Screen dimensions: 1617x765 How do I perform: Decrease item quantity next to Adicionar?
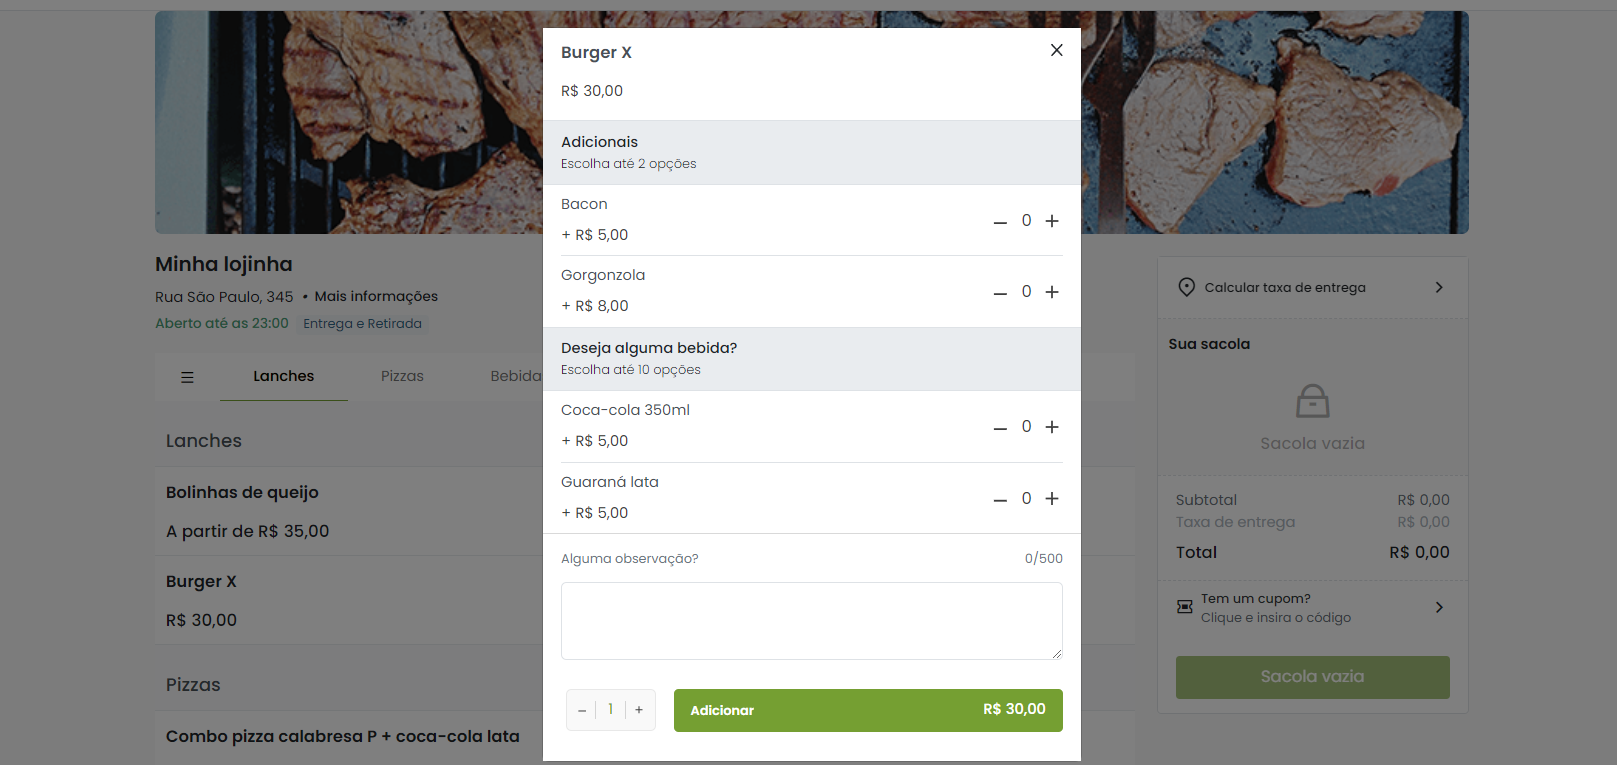click(x=582, y=710)
